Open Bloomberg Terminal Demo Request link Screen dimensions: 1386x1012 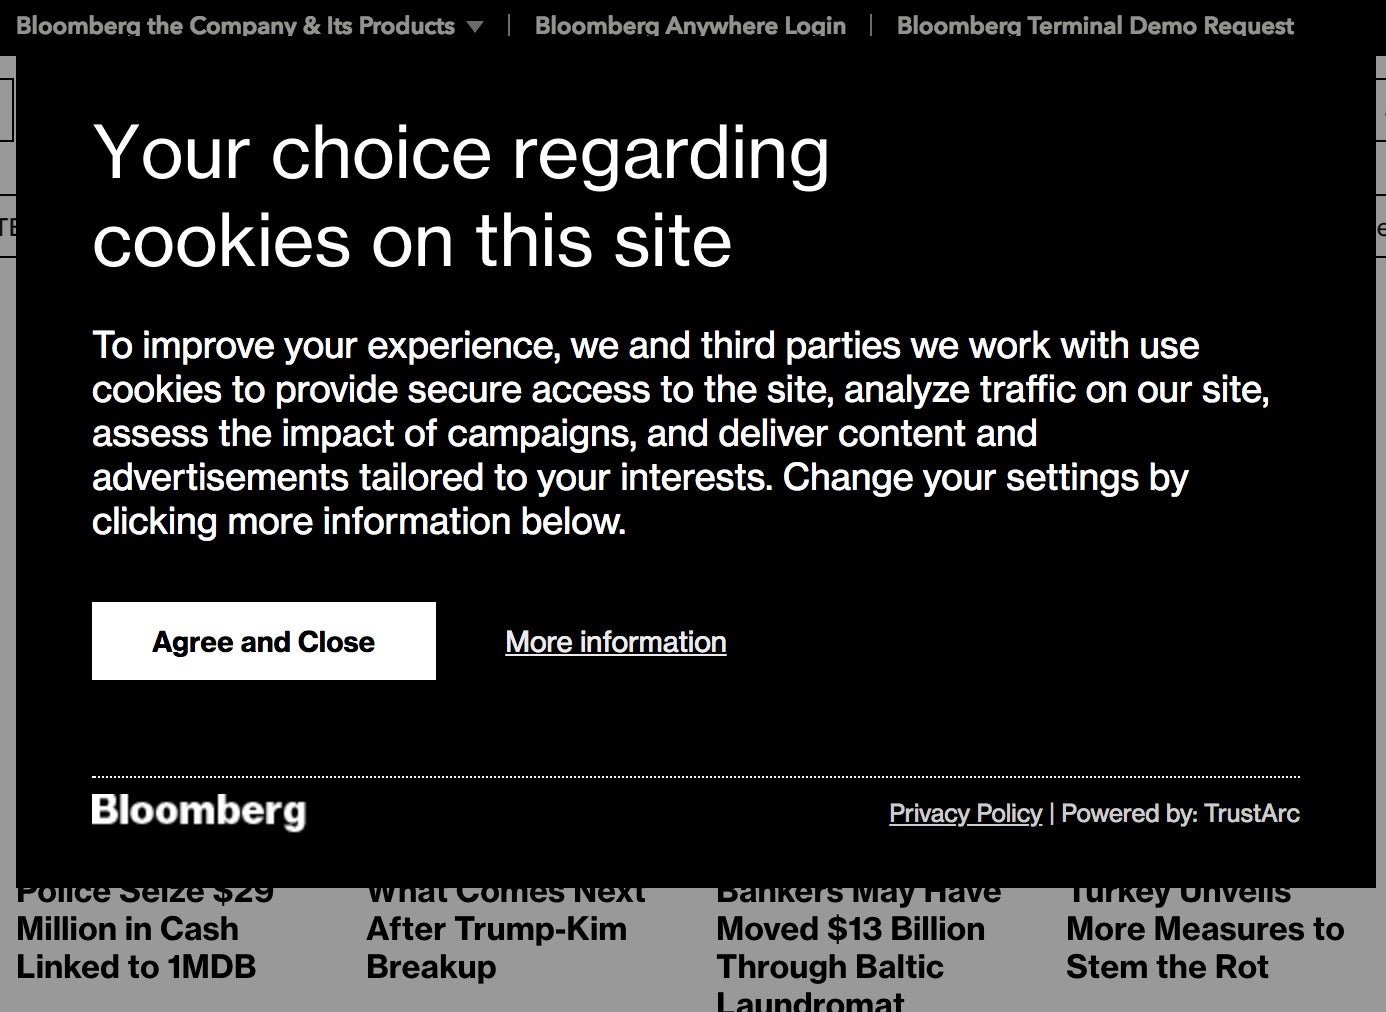1095,26
